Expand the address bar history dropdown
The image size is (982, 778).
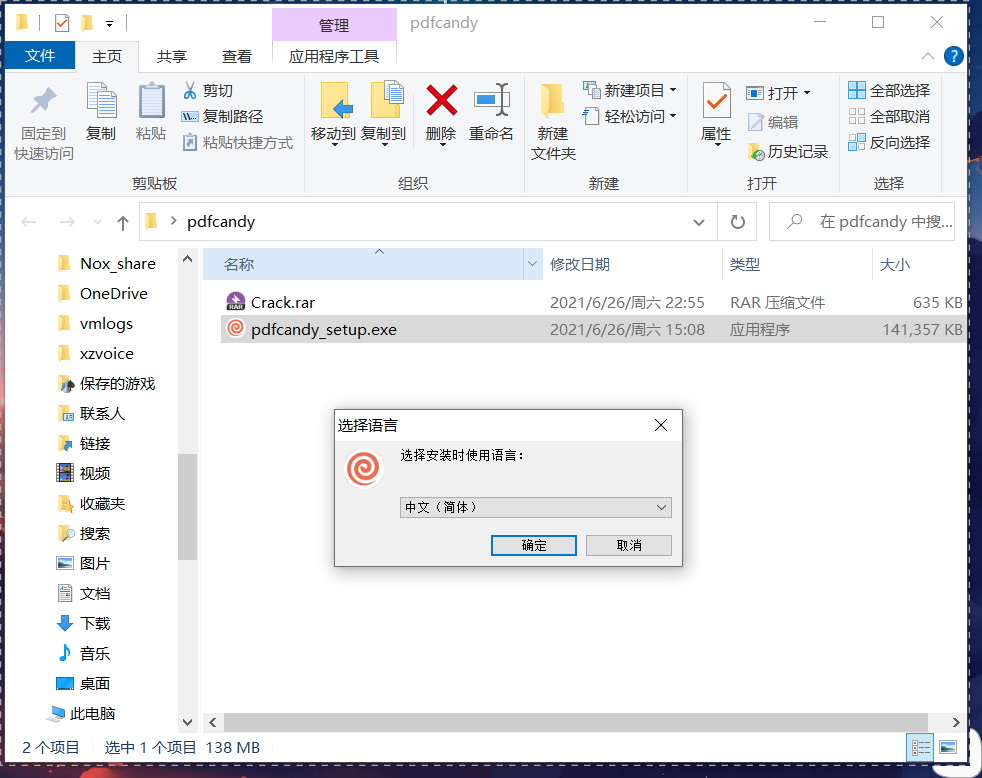[x=699, y=222]
